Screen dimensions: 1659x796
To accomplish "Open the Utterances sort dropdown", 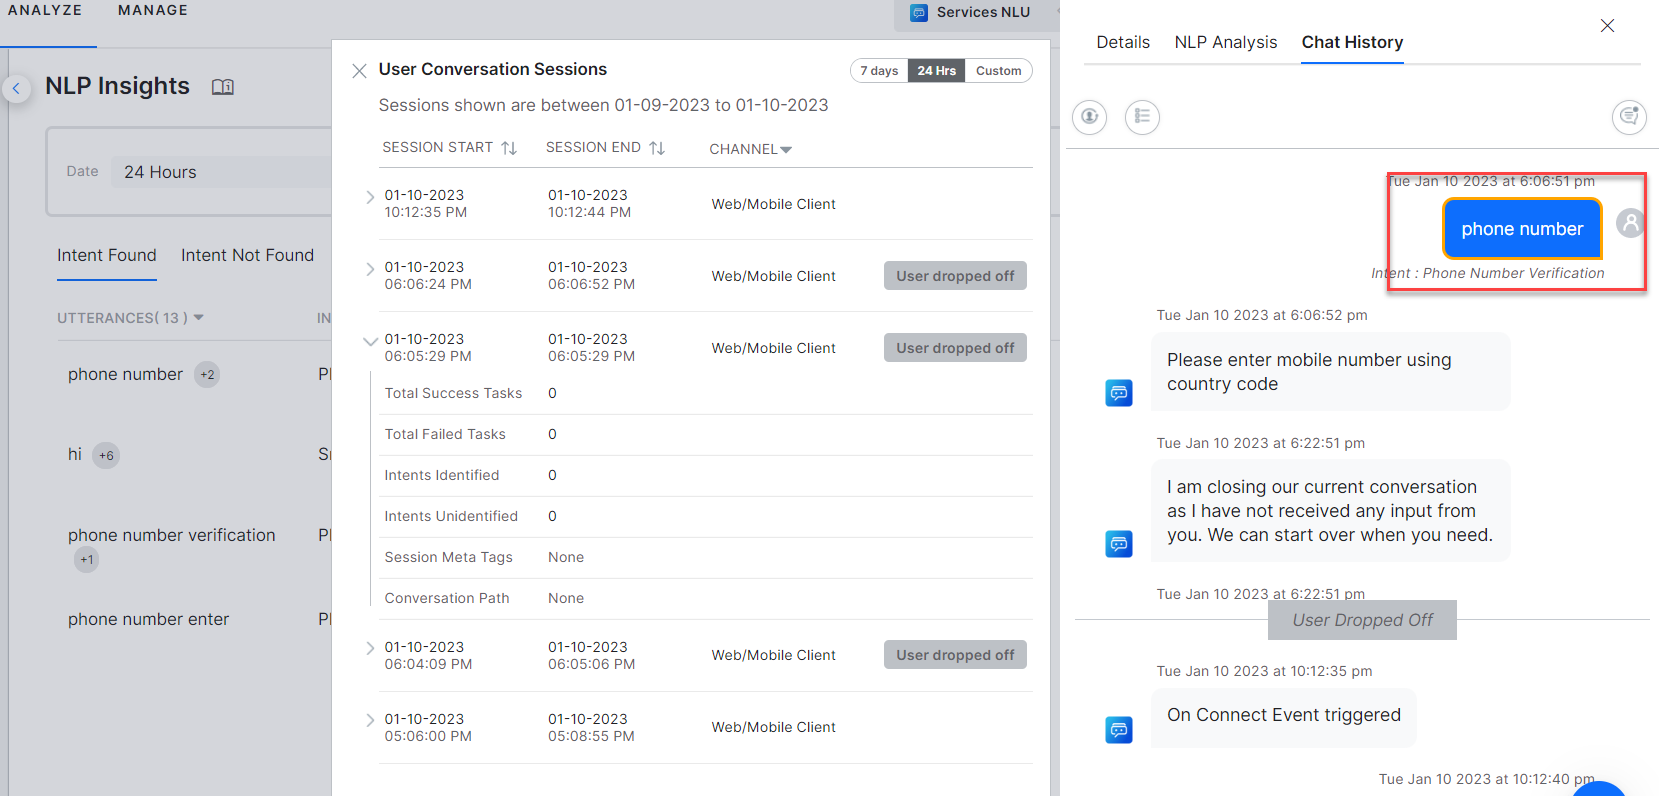I will point(198,318).
